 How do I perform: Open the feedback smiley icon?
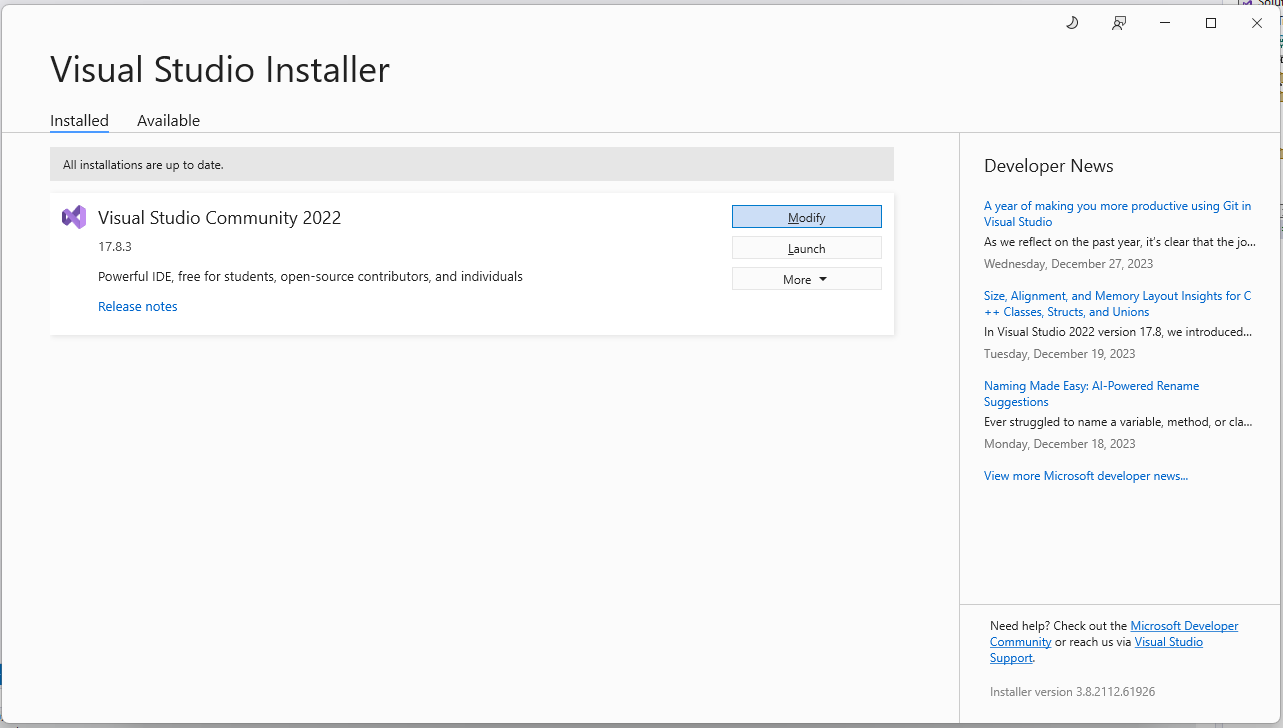pos(1118,22)
